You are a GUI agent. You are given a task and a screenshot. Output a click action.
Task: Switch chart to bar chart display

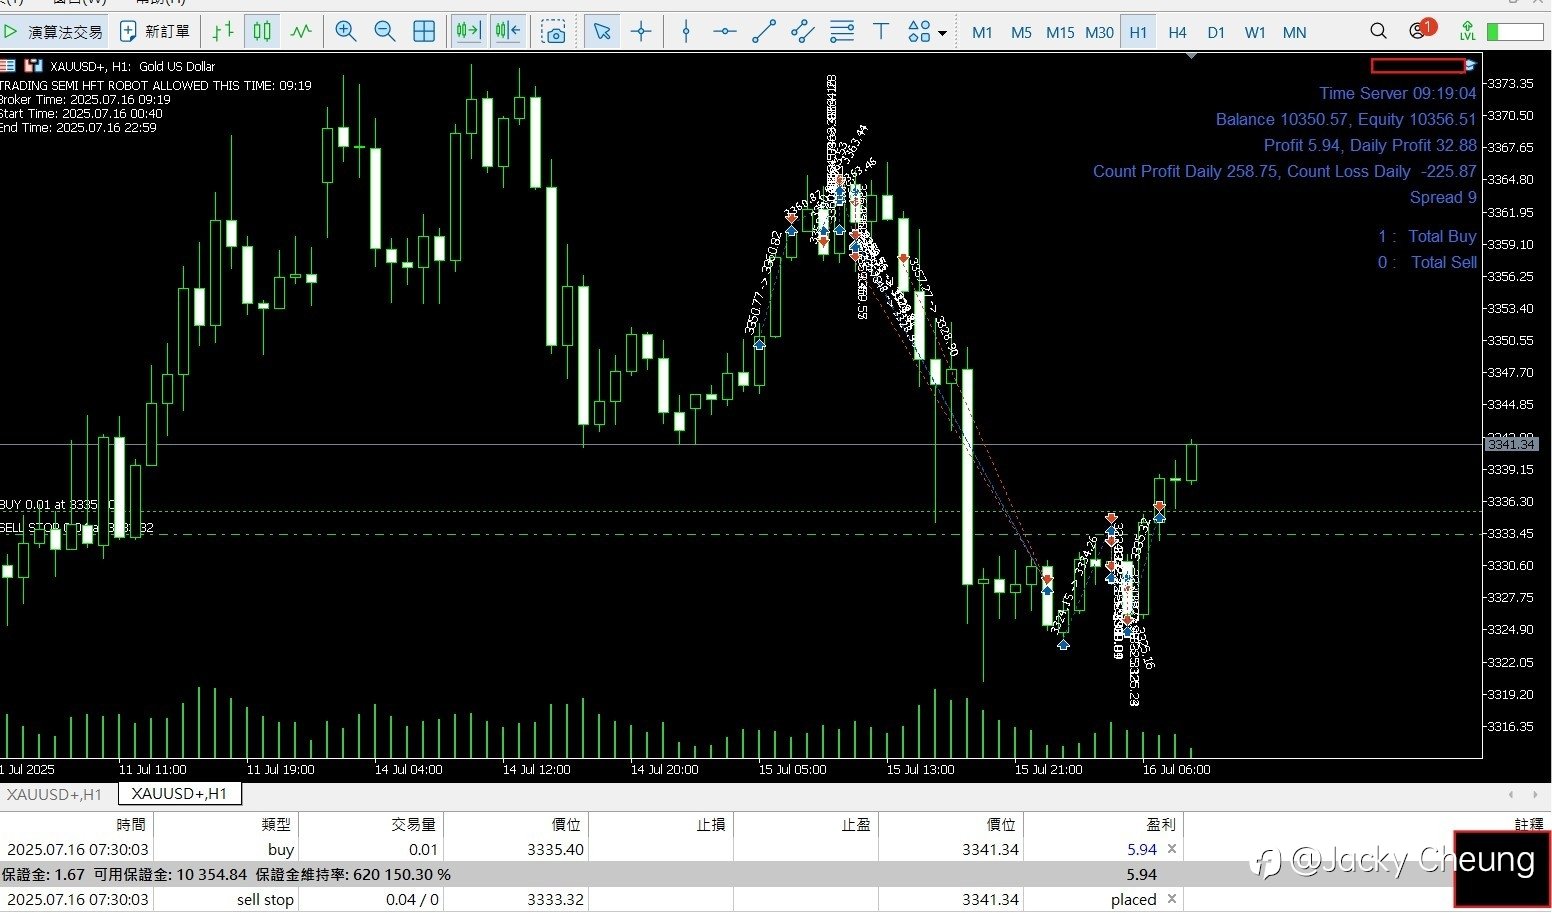pyautogui.click(x=223, y=32)
